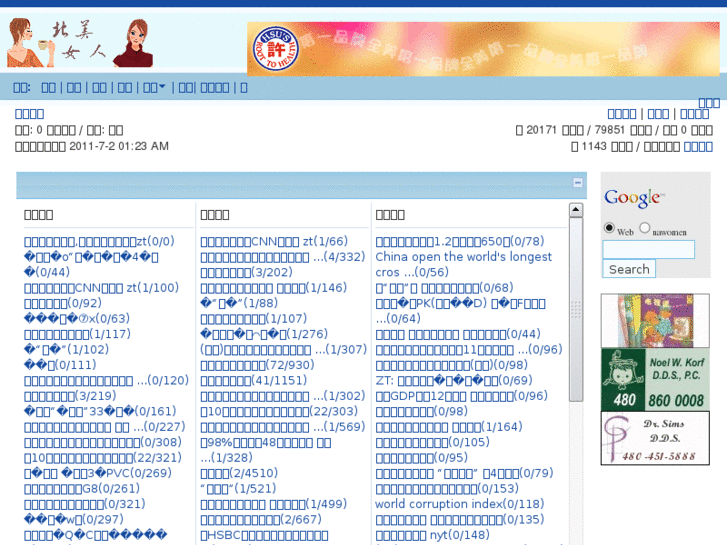Open the link with count (2/667)
Image resolution: width=727 pixels, height=545 pixels.
(x=261, y=519)
